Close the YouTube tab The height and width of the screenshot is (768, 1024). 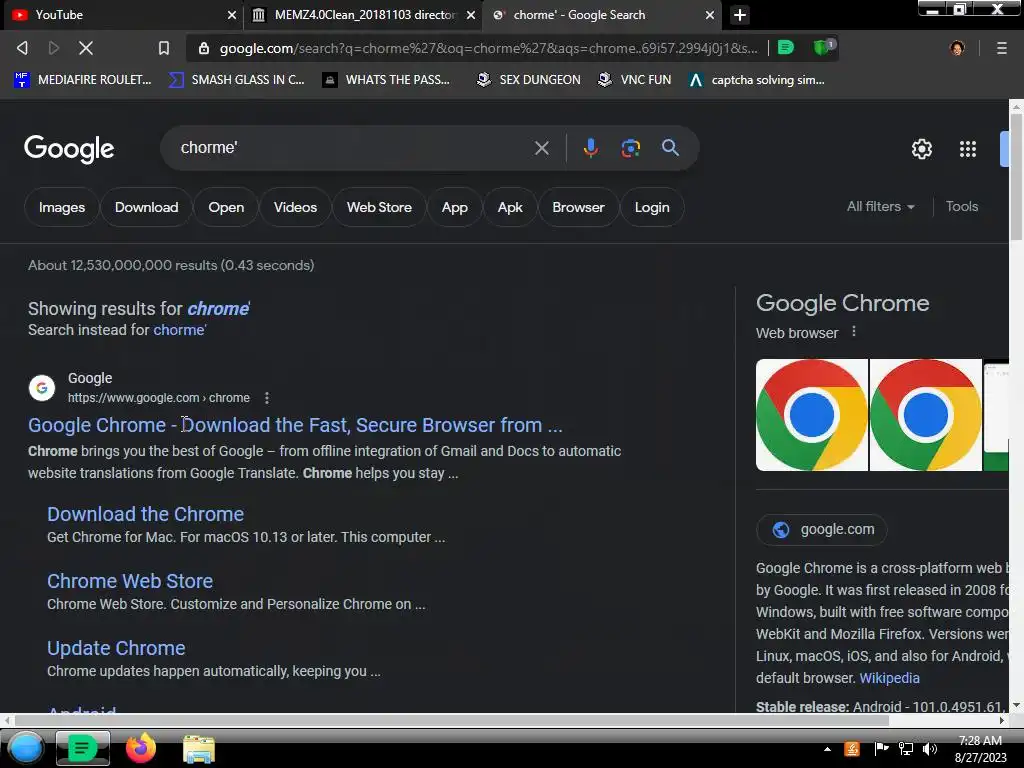(232, 14)
